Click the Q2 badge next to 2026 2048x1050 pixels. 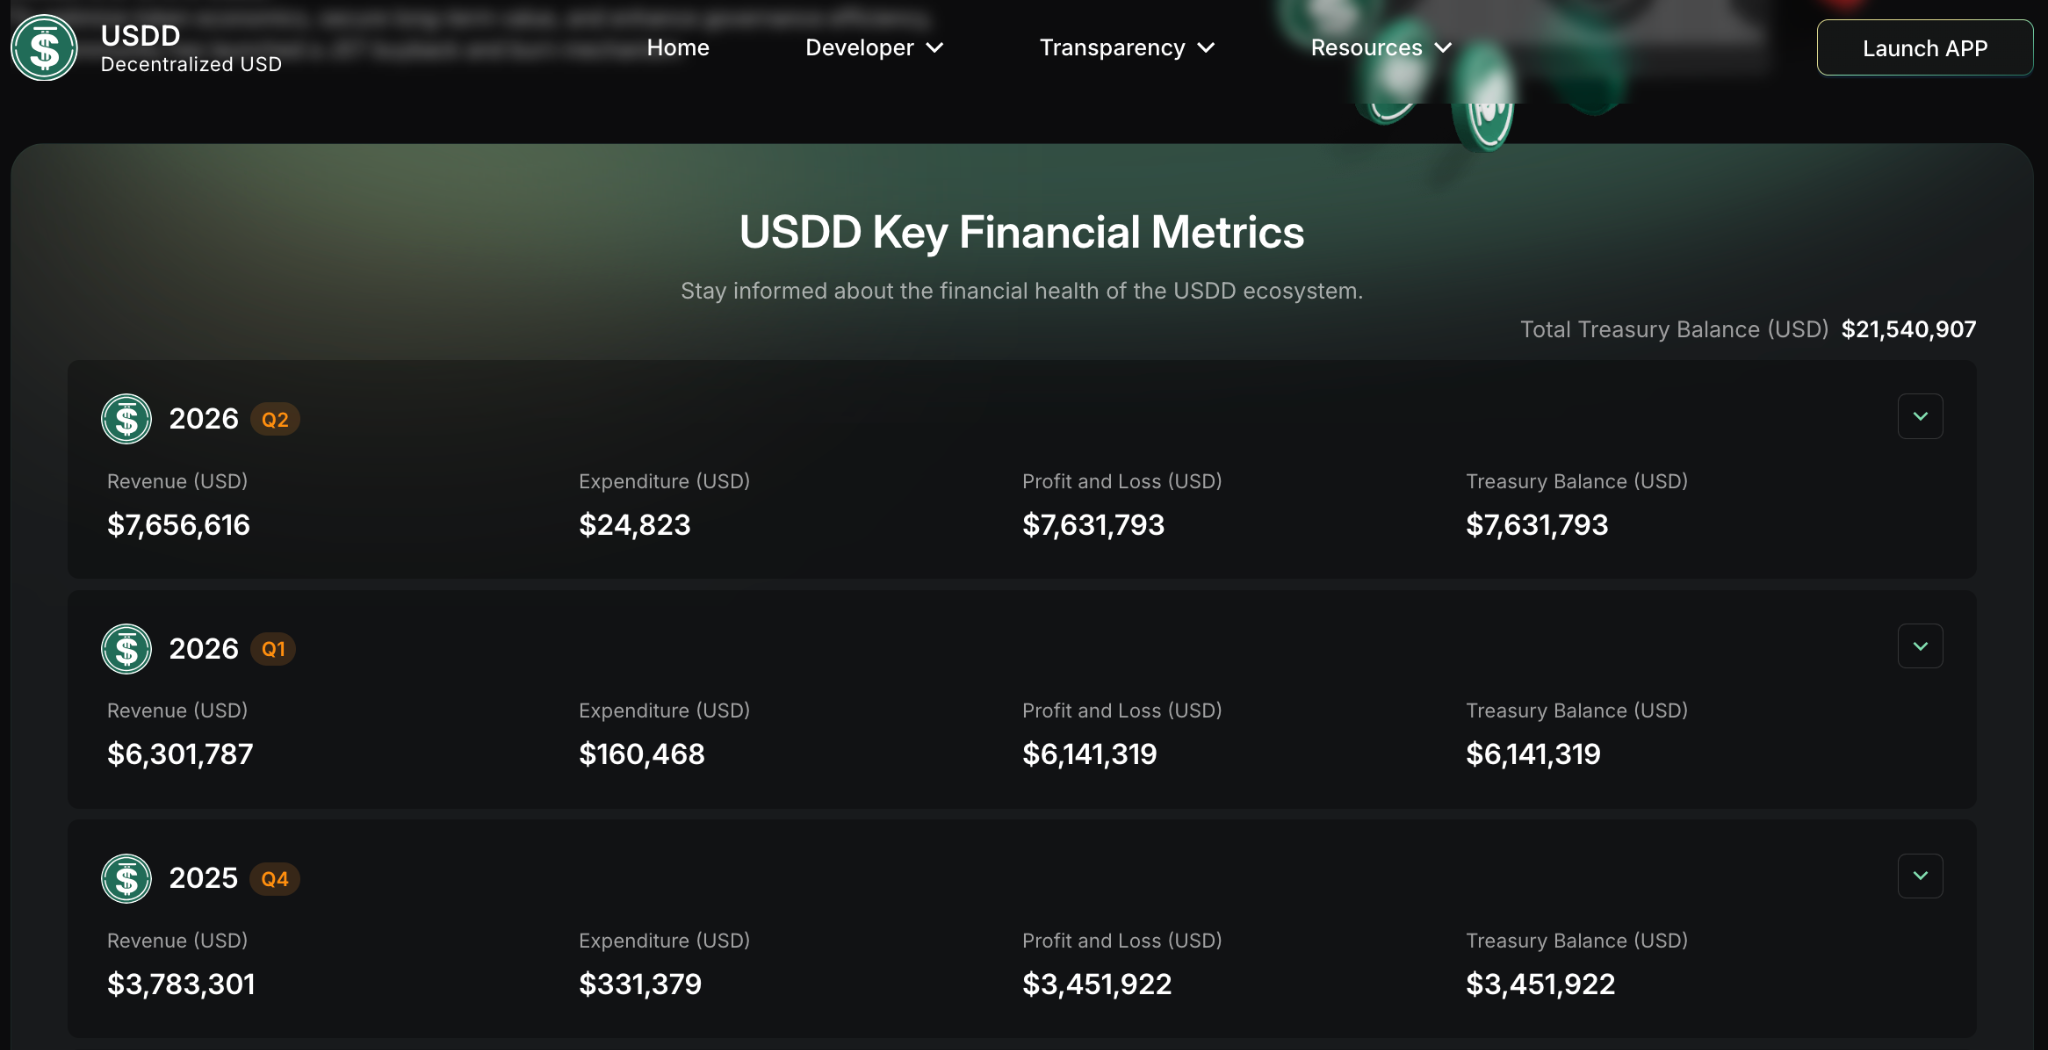coord(275,420)
